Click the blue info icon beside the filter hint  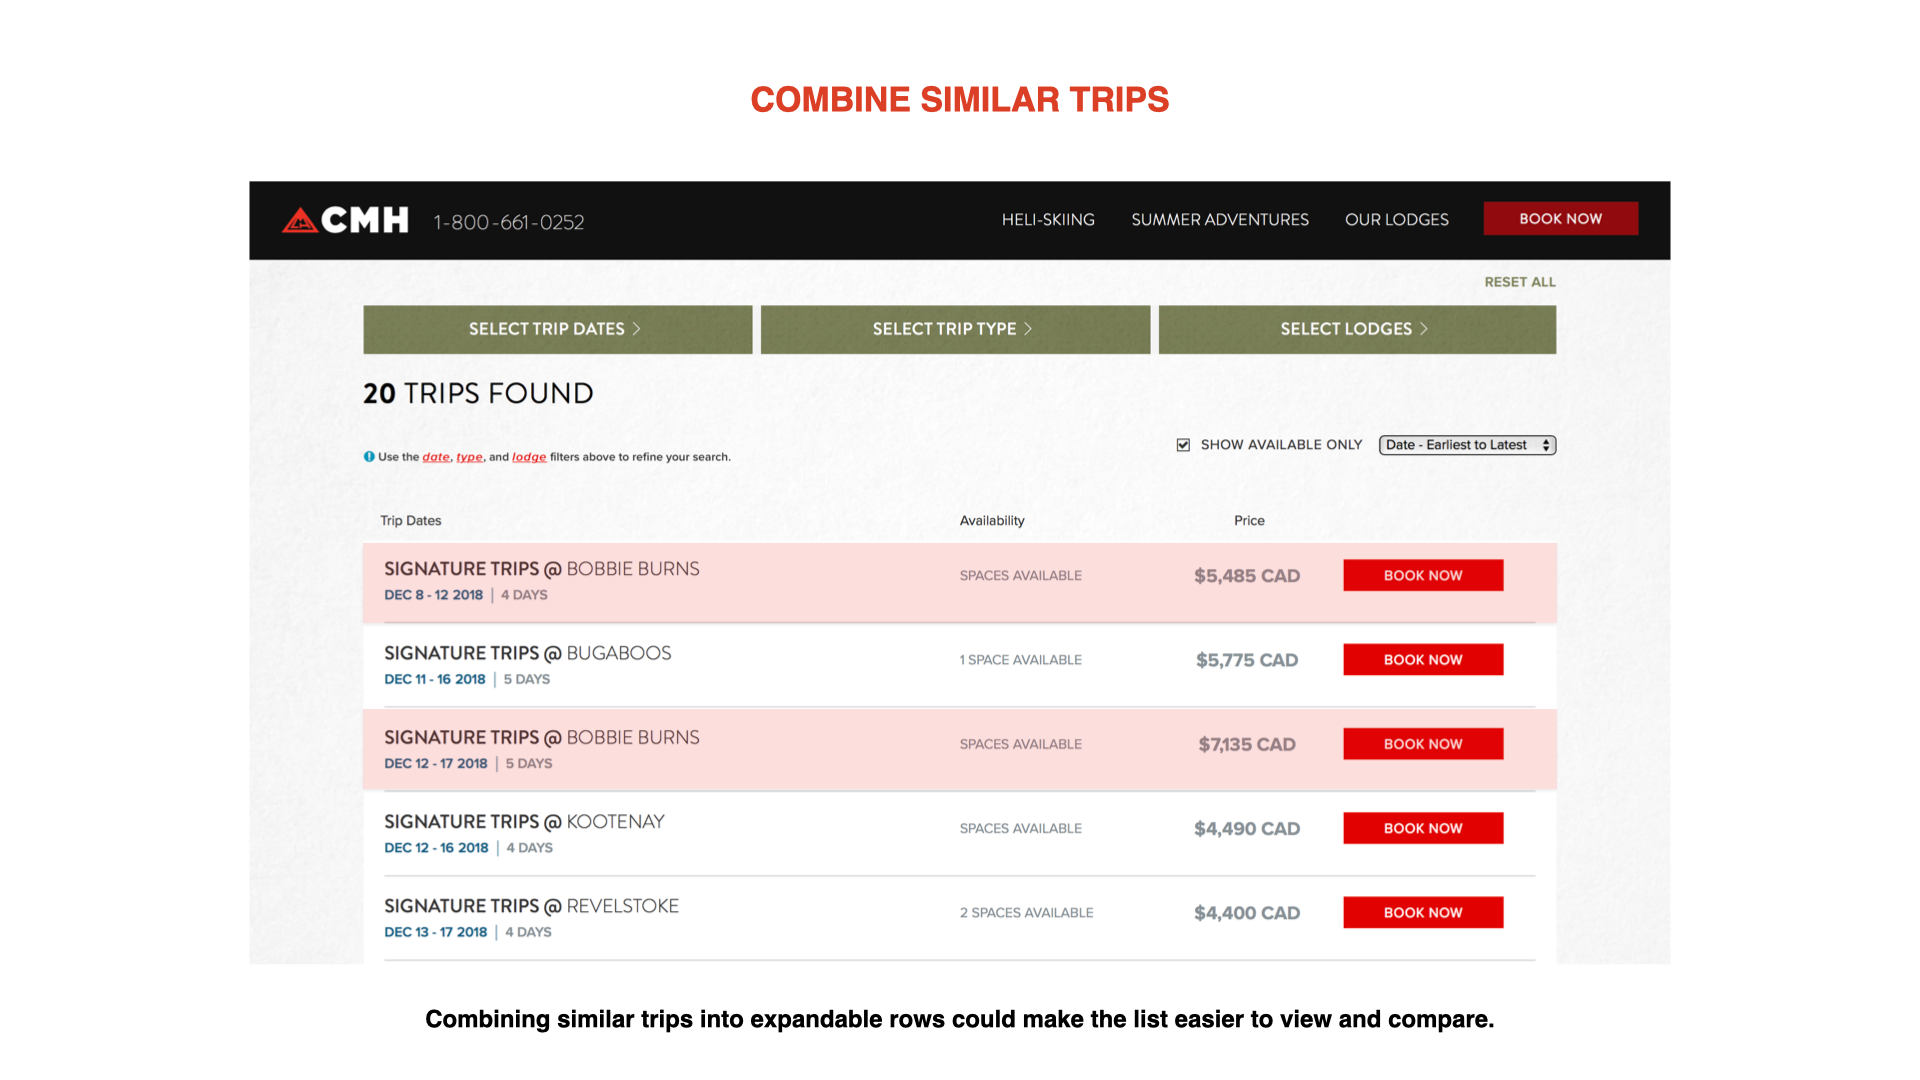[369, 457]
